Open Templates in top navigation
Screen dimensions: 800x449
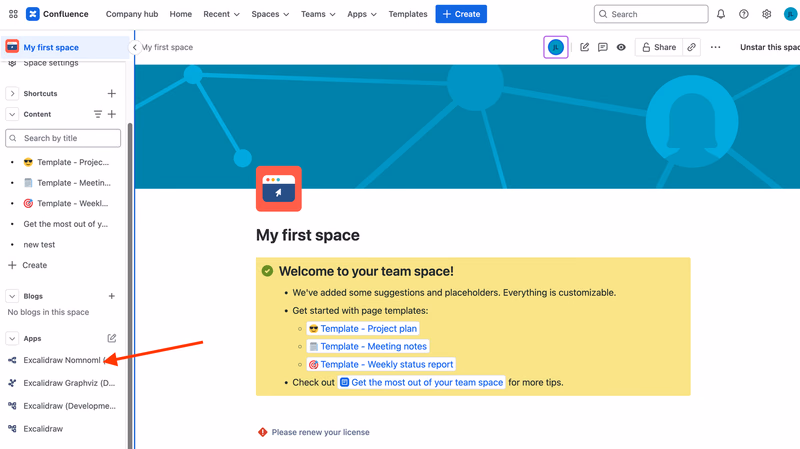[408, 14]
